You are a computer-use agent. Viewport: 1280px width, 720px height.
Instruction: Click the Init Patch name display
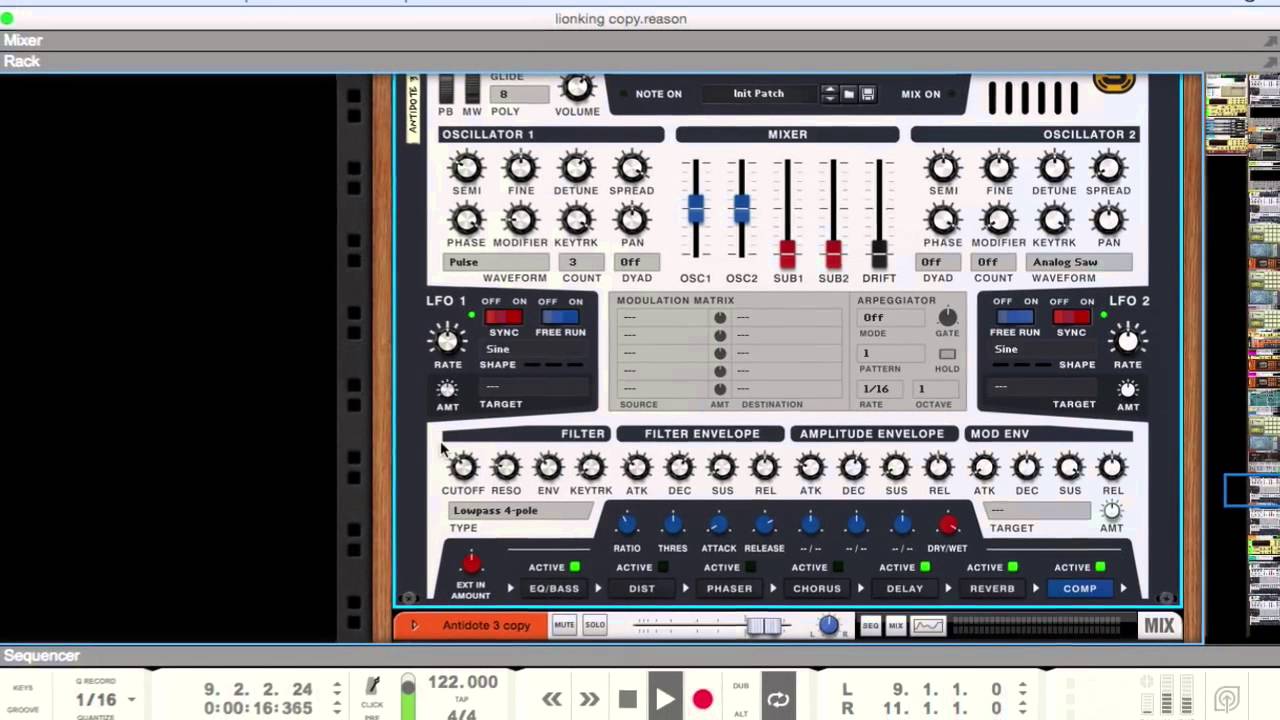pos(759,94)
